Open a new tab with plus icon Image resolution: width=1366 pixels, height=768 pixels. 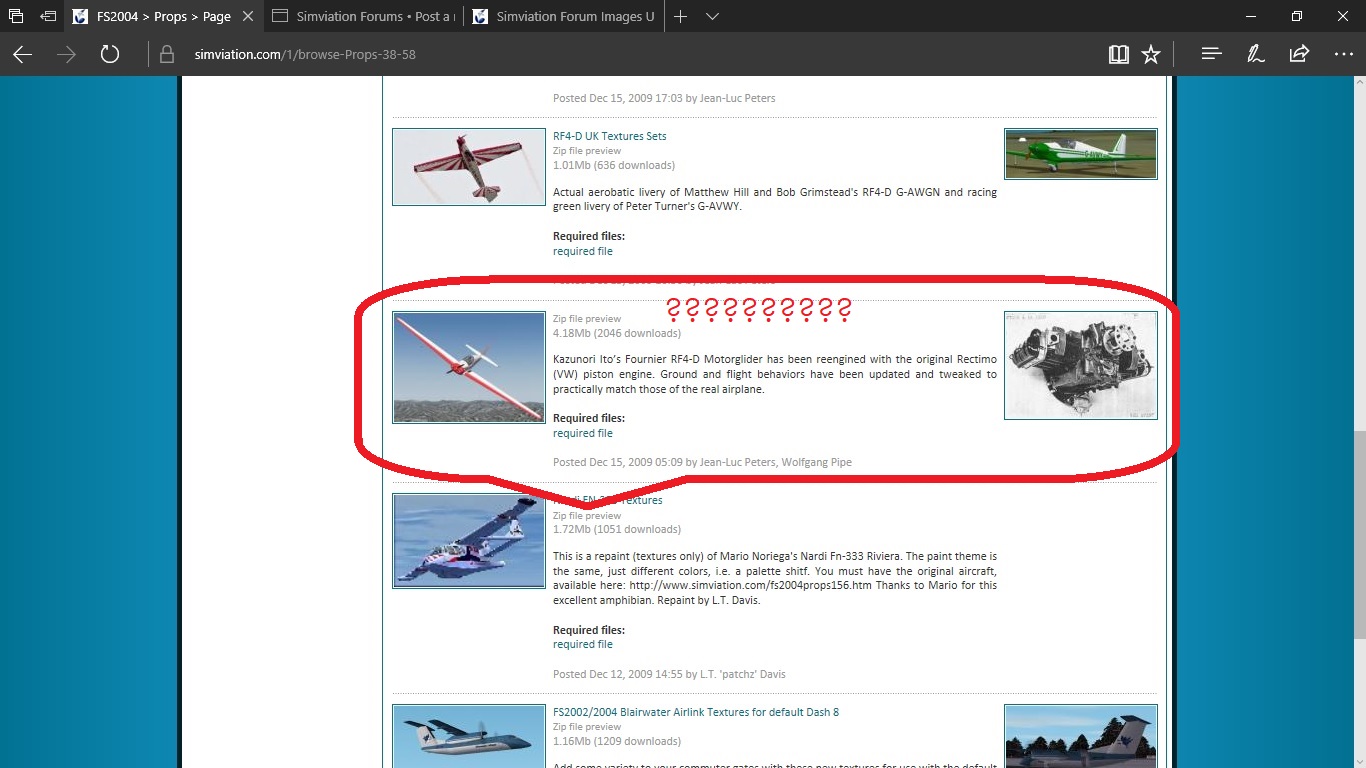point(680,17)
